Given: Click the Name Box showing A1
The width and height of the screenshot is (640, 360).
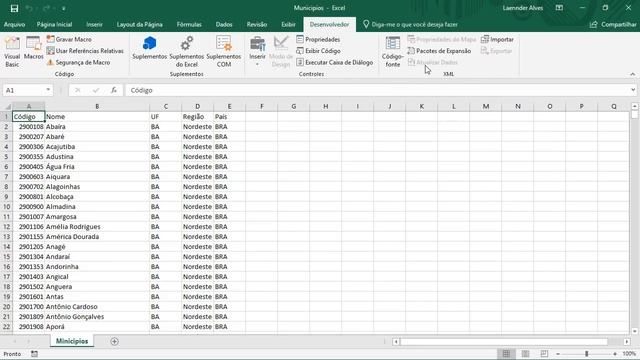Looking at the screenshot, I should tap(24, 90).
